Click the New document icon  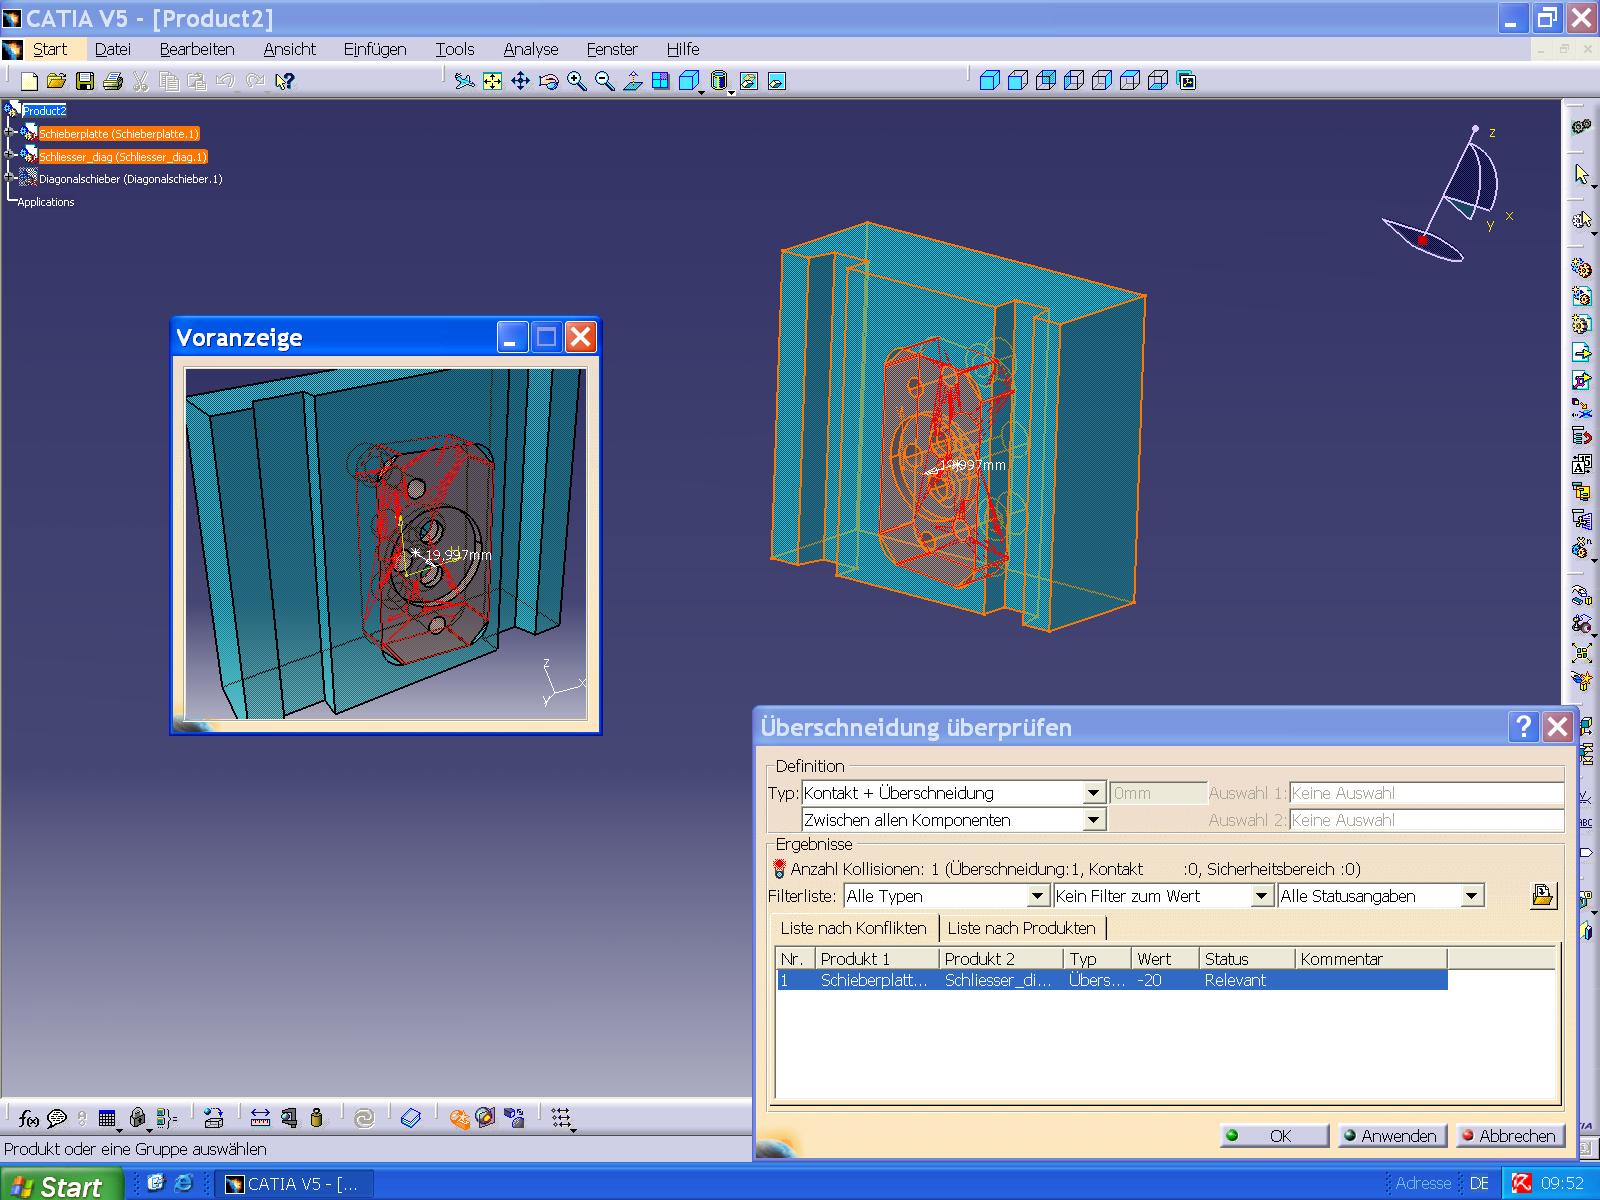point(29,81)
